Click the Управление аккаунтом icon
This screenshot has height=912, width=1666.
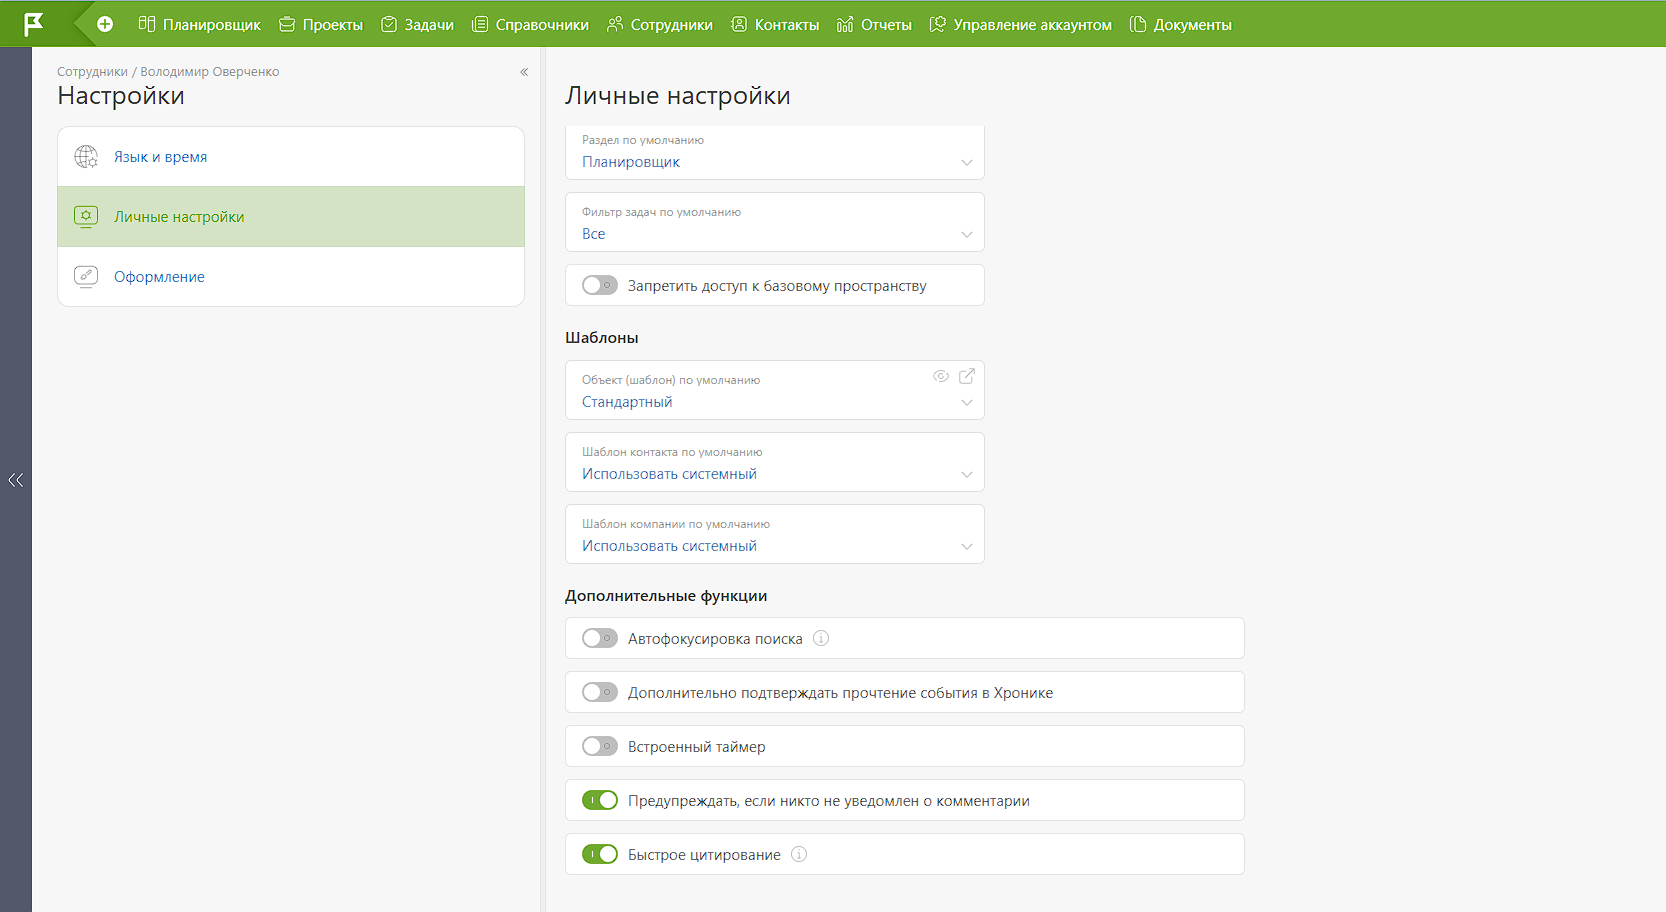(937, 24)
